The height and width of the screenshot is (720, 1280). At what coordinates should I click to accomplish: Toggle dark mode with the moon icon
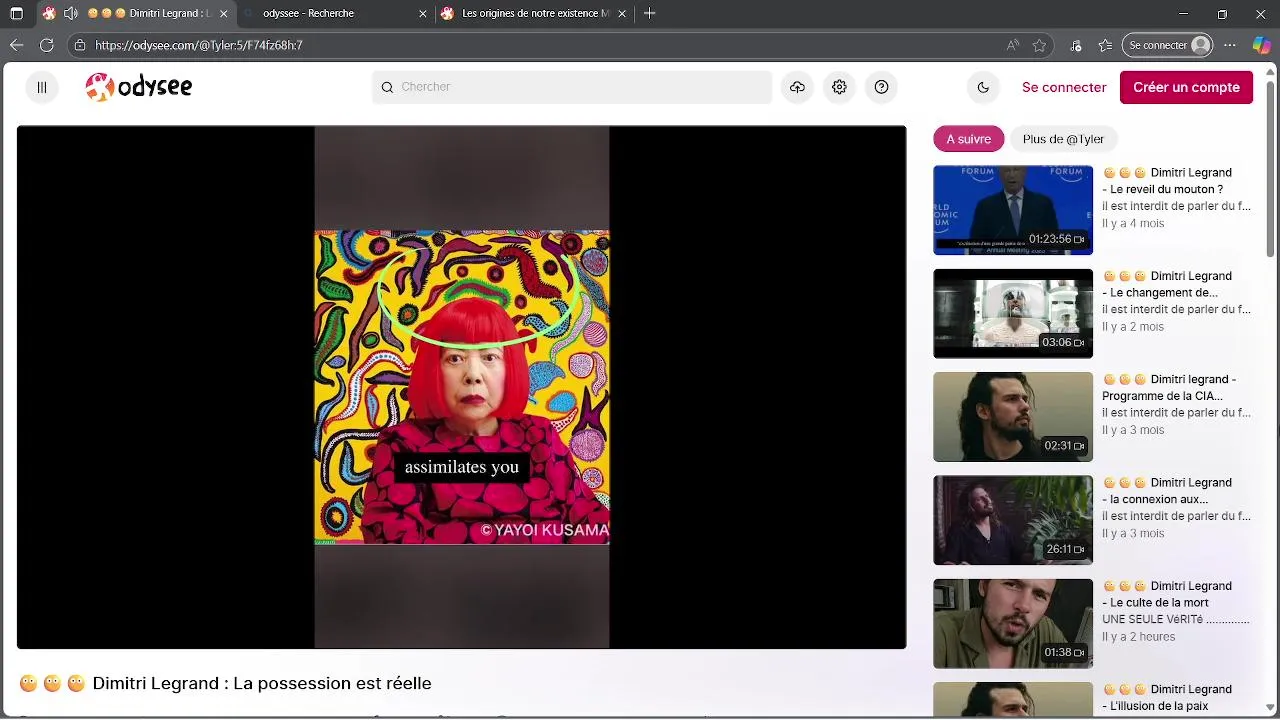983,87
